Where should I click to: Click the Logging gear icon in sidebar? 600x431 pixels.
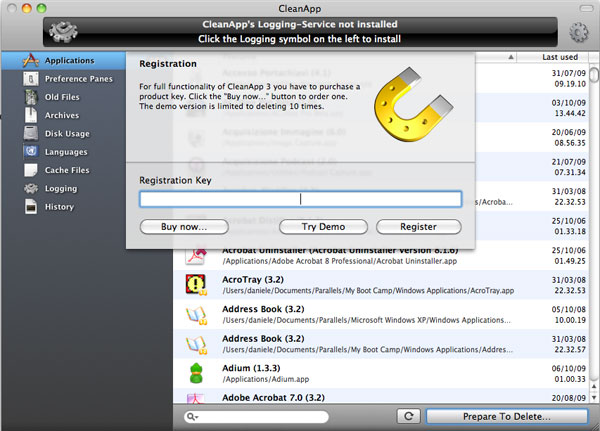coord(31,188)
